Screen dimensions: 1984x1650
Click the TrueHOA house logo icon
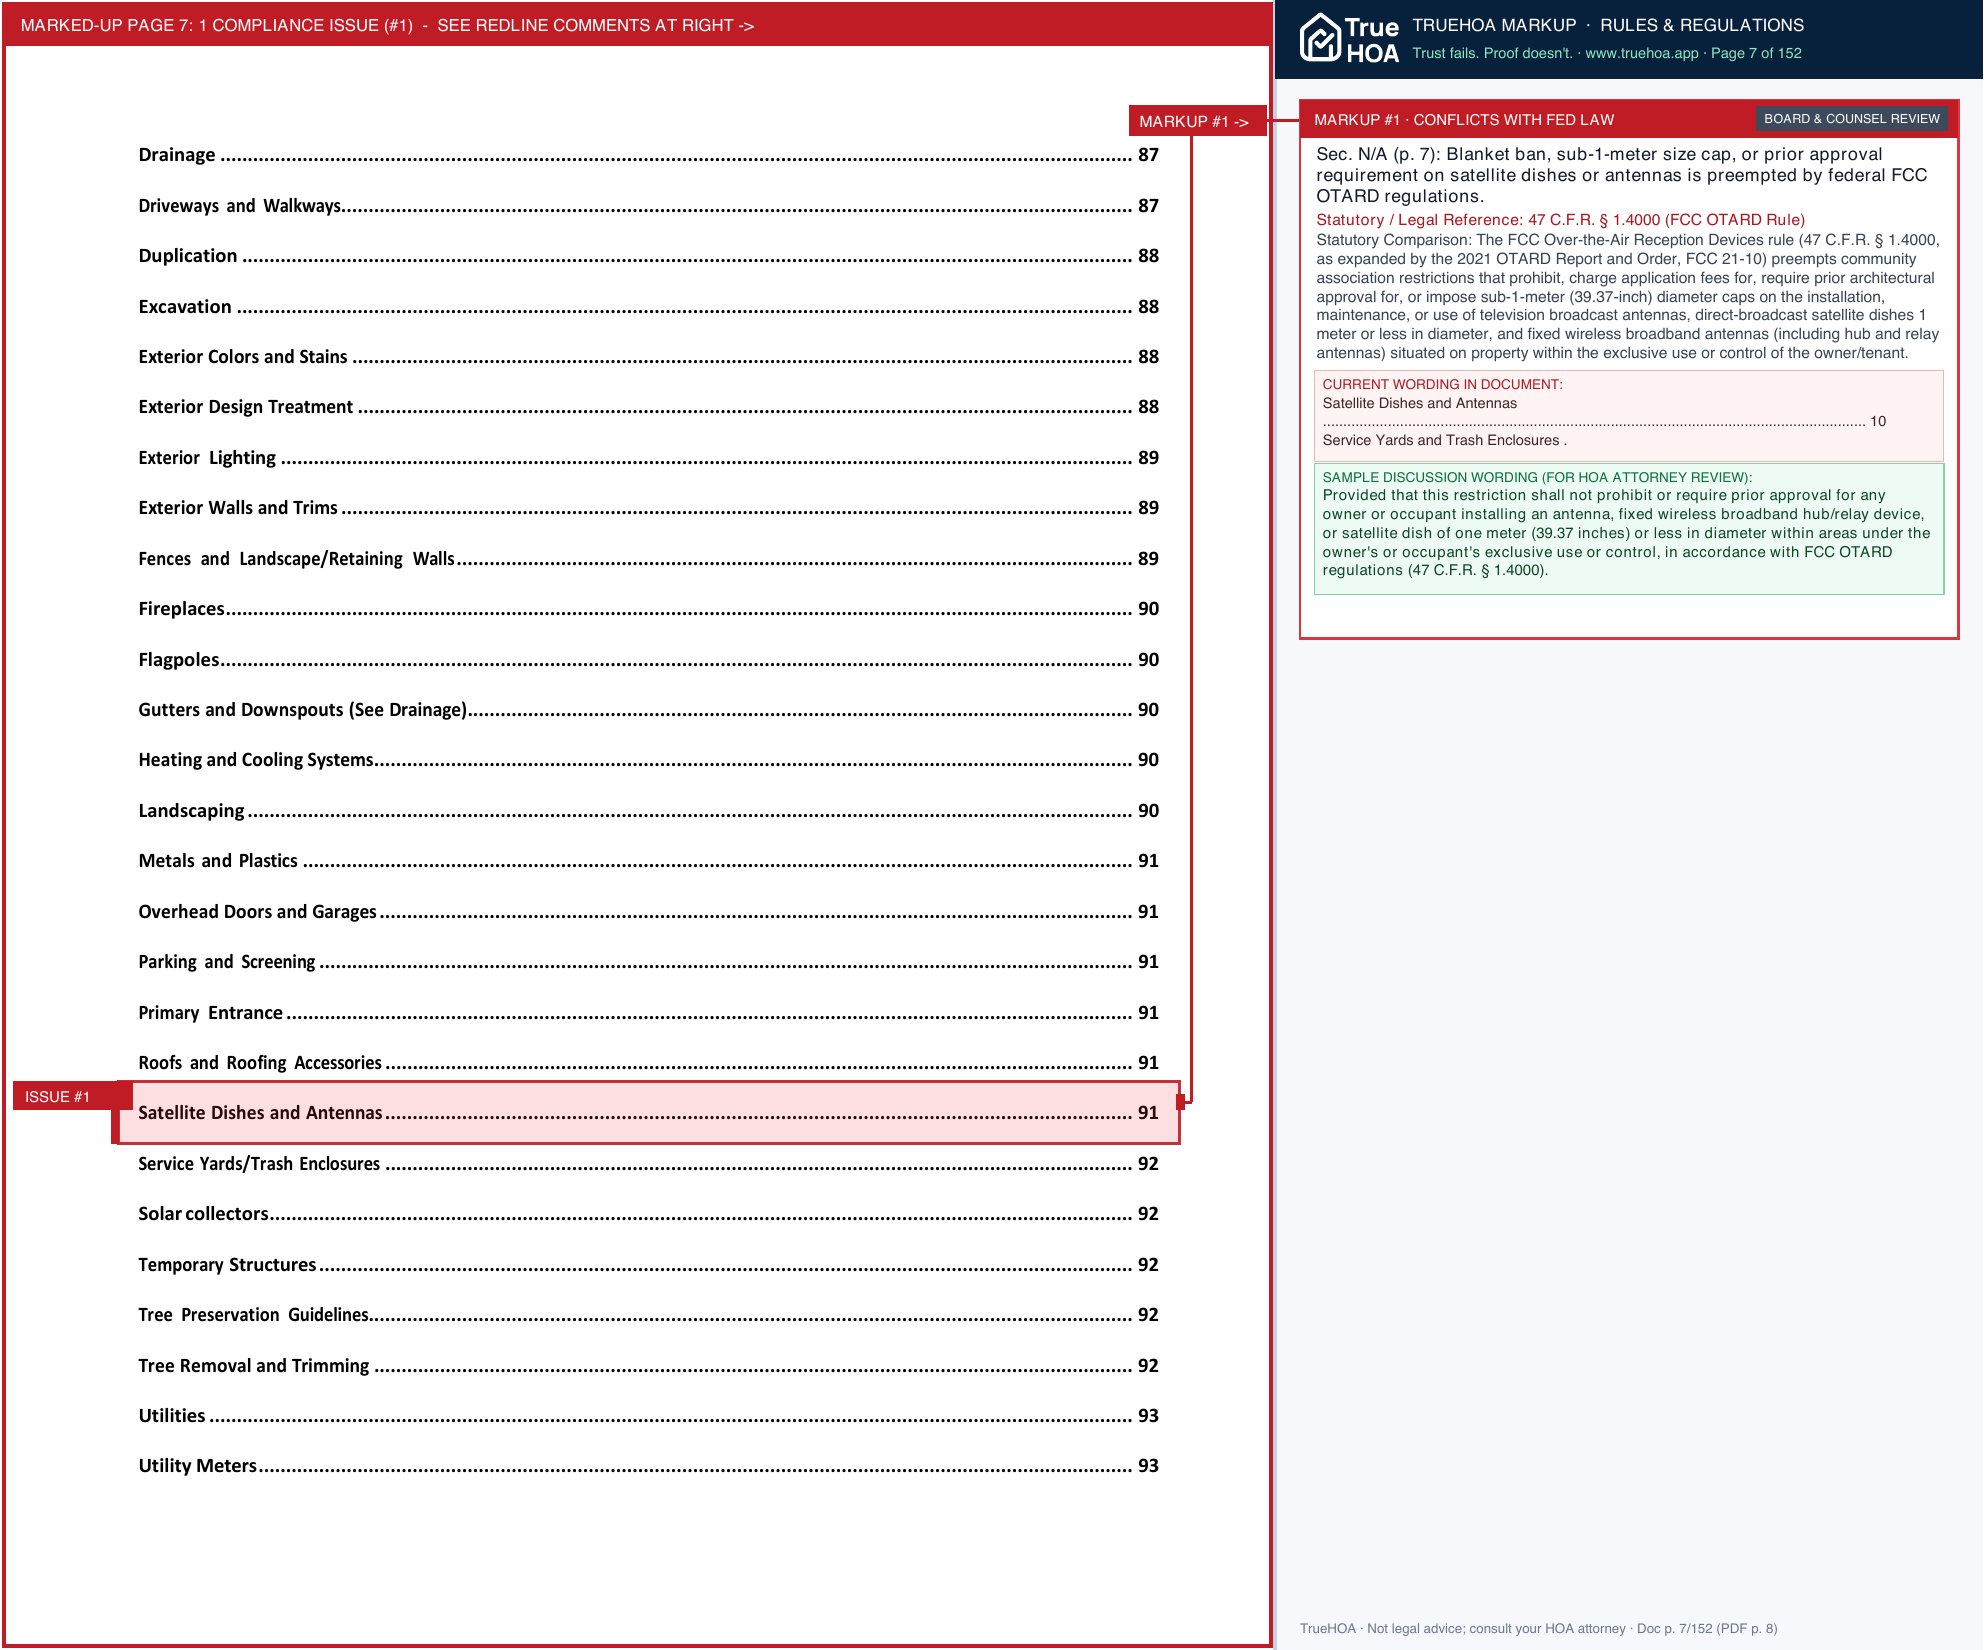click(x=1319, y=38)
